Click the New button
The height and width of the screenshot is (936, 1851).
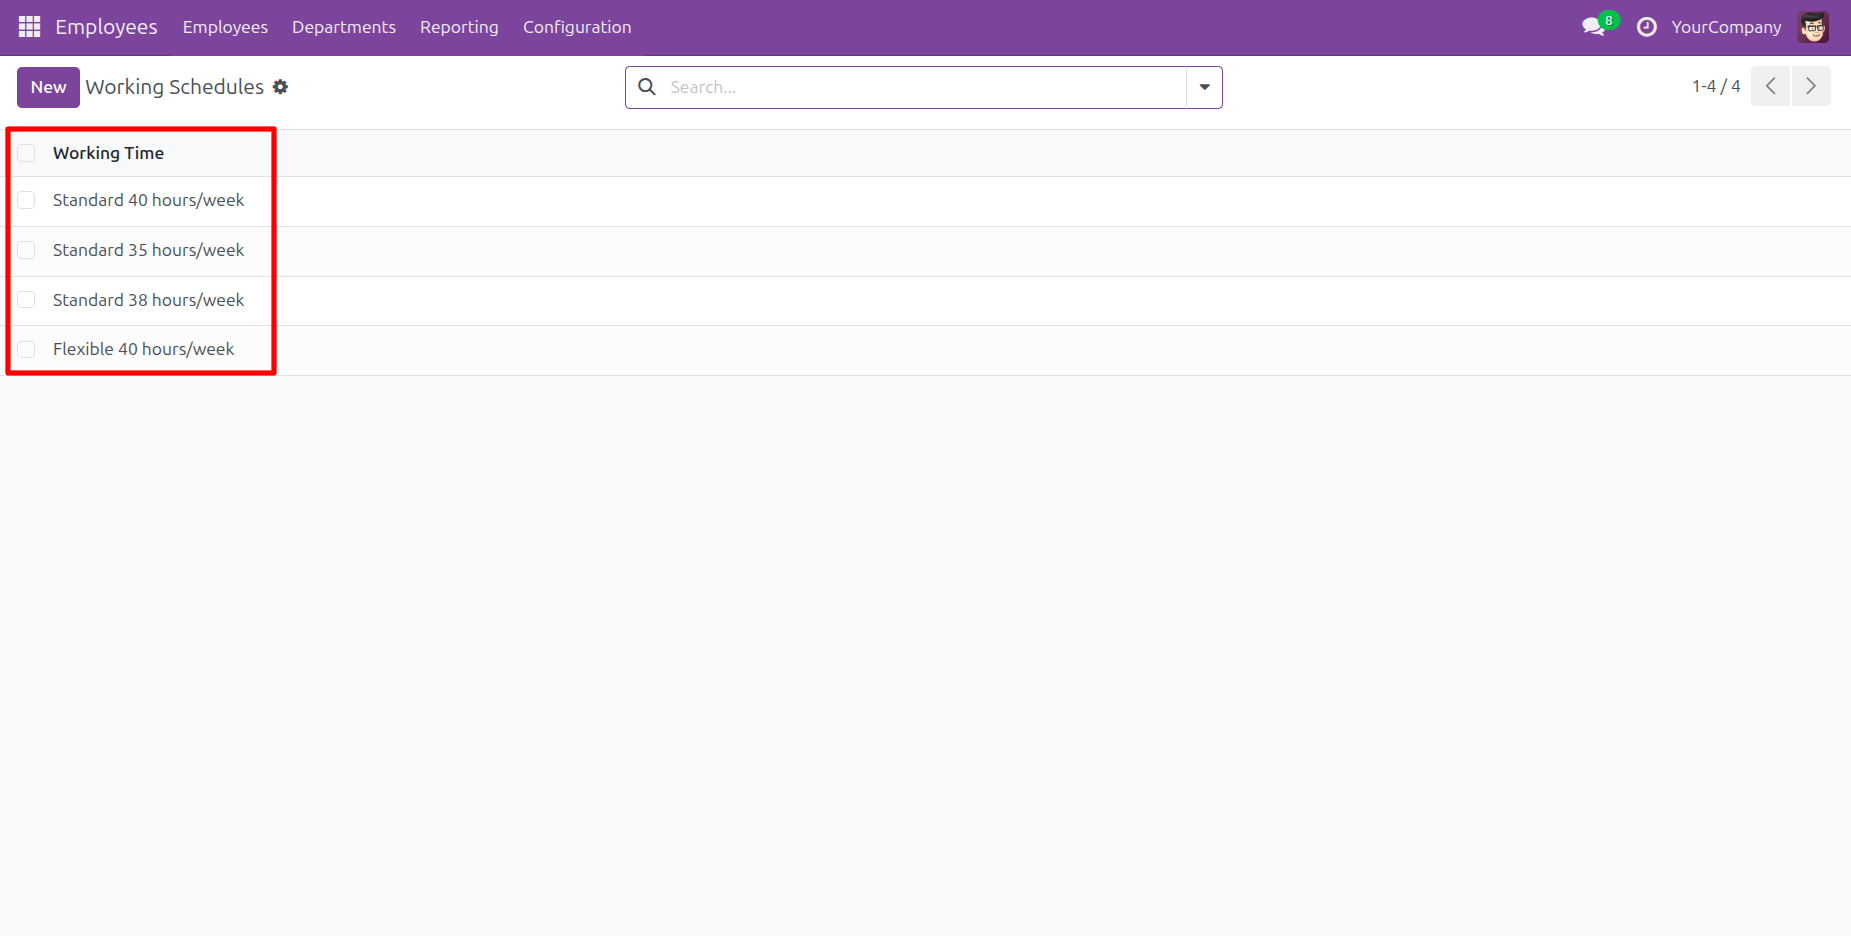(48, 87)
